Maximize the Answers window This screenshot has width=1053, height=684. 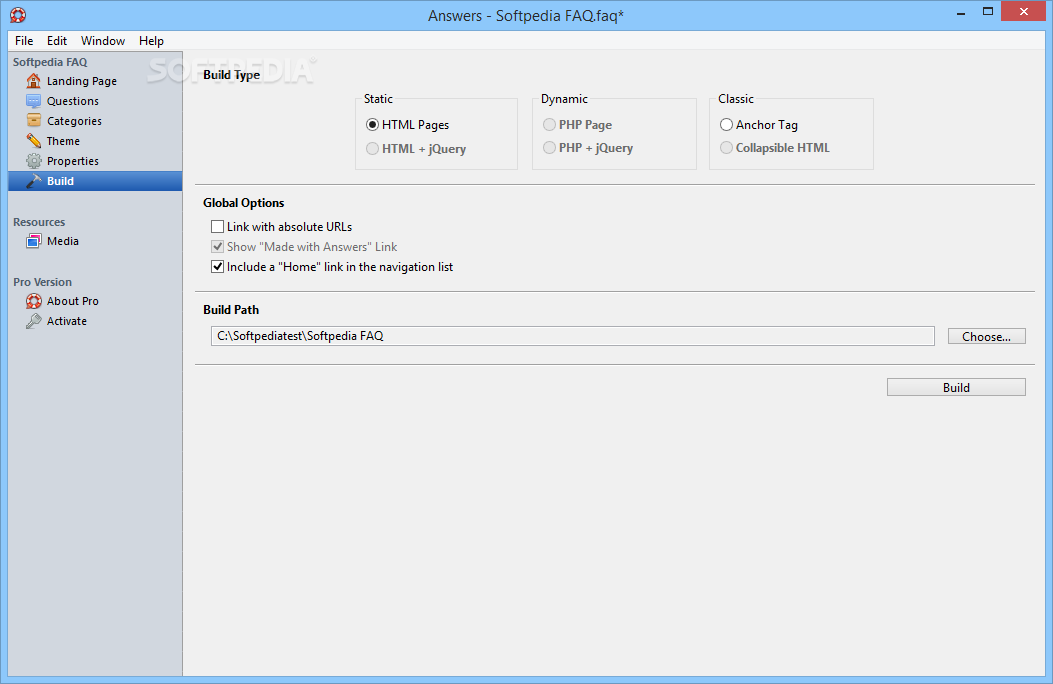pos(988,11)
